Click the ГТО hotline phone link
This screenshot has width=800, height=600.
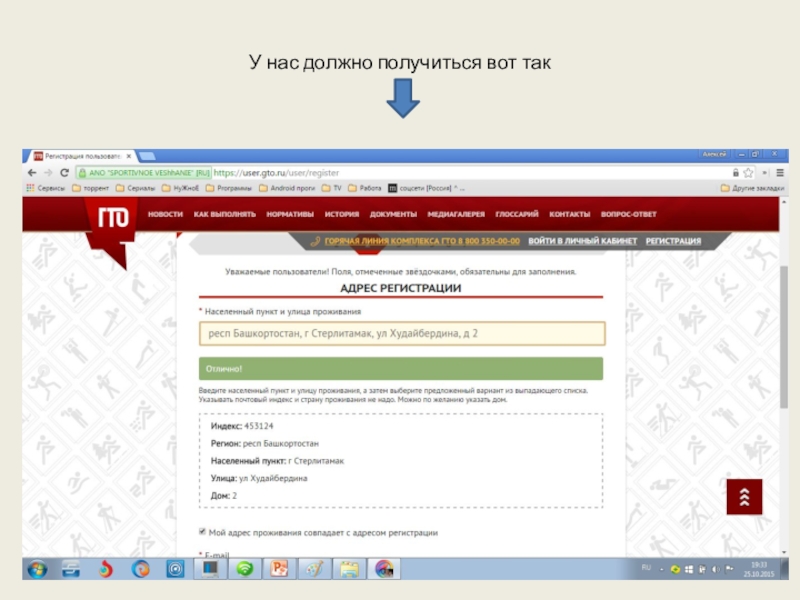(422, 241)
